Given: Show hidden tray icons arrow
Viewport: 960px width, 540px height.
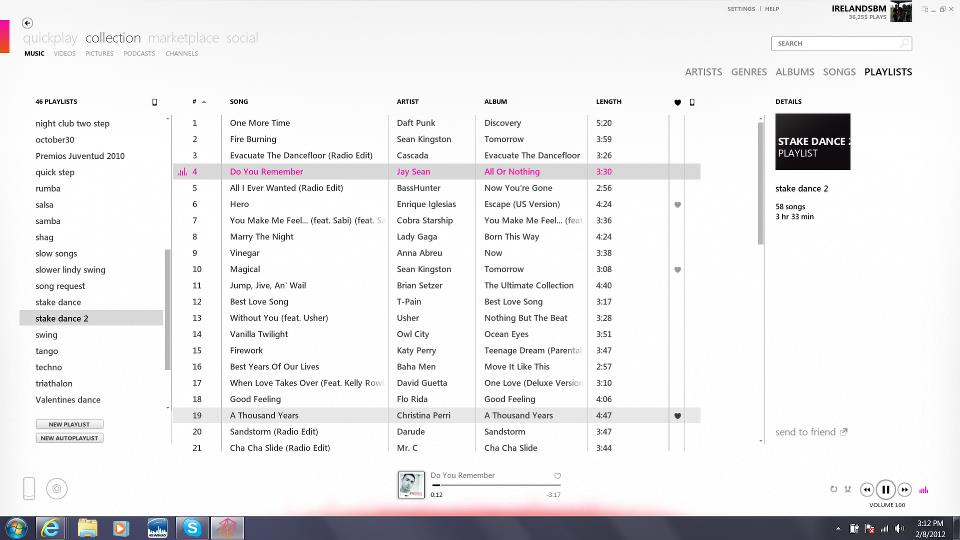Looking at the screenshot, I should click(838, 528).
